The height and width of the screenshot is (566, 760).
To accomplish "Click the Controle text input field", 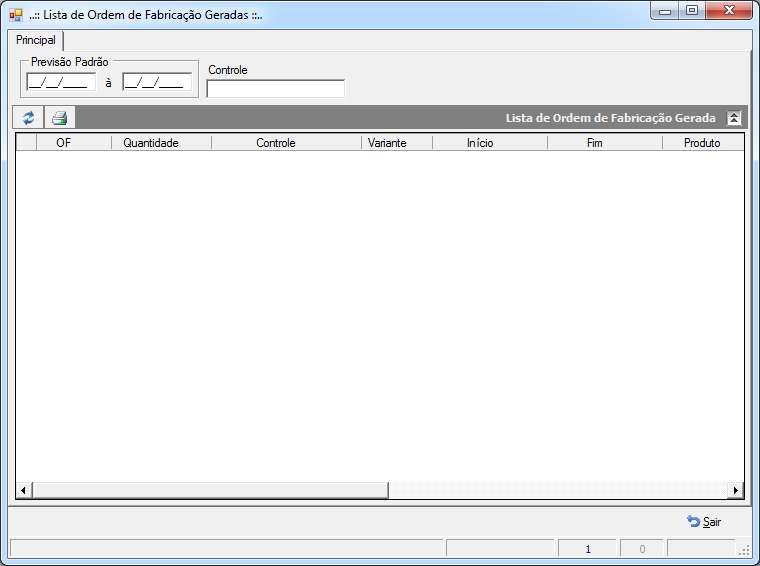I will 275,89.
